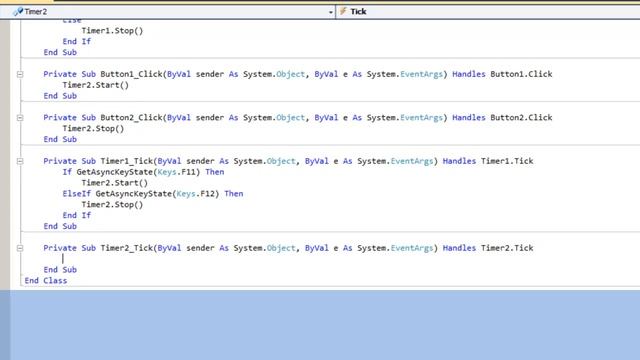Screen dimensions: 640x360
Task: Collapse the Button2_Click sub outline
Action: point(20,118)
